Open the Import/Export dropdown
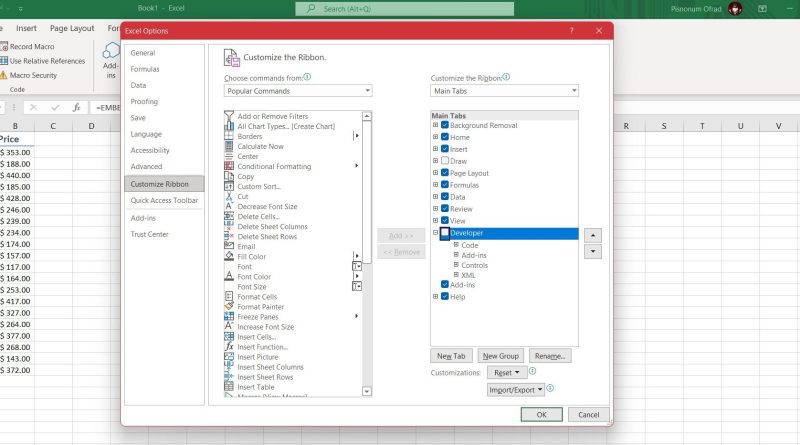 tap(516, 390)
